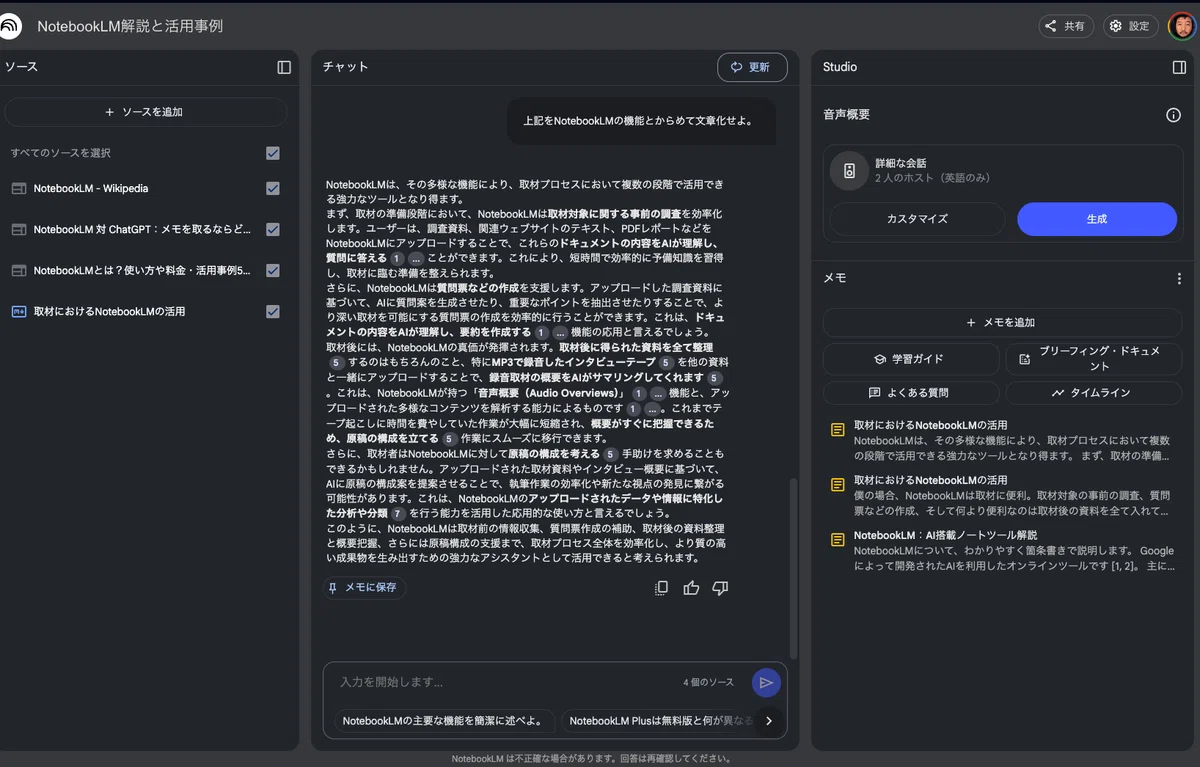Give the response a thumbs up
Screen dimensions: 1200x767
click(x=691, y=588)
